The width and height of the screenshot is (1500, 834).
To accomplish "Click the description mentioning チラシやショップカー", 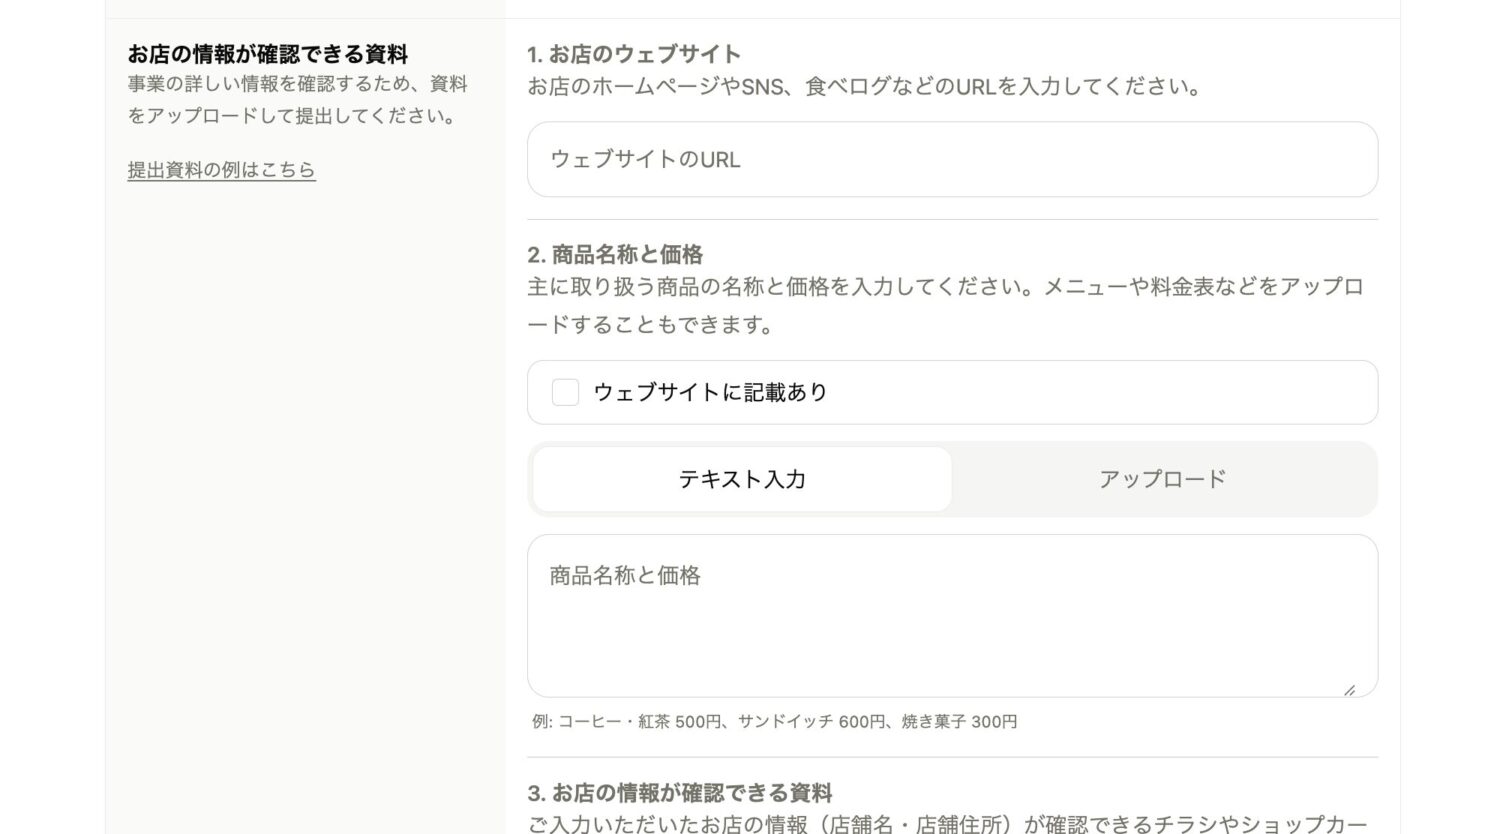I will (946, 823).
